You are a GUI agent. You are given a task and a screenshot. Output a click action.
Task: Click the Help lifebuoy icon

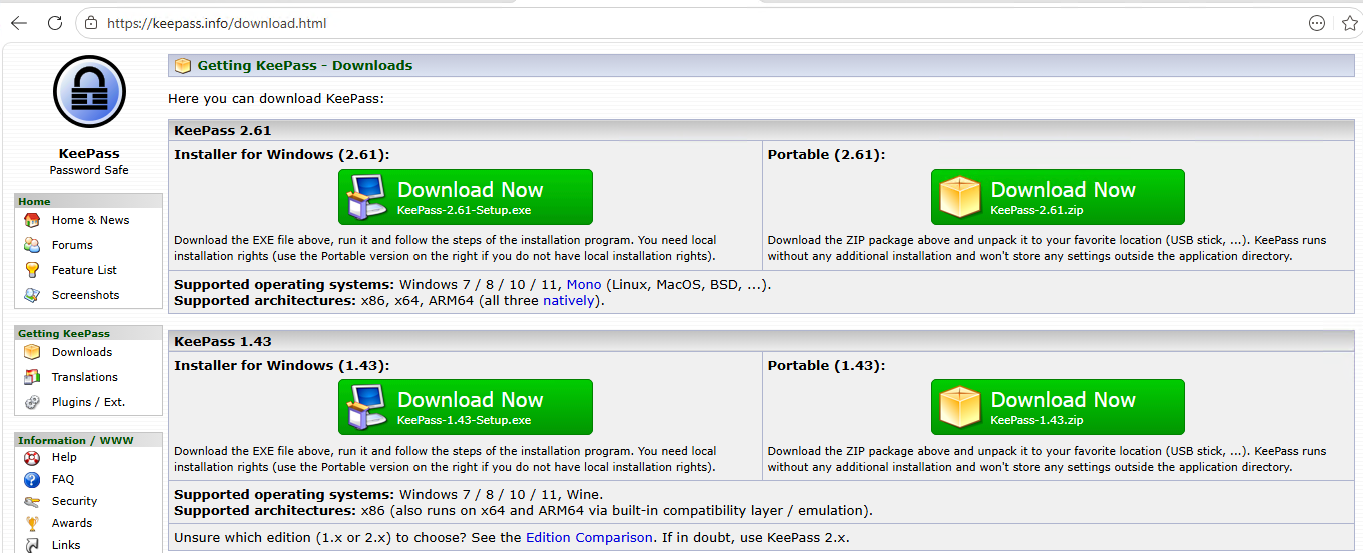point(32,457)
